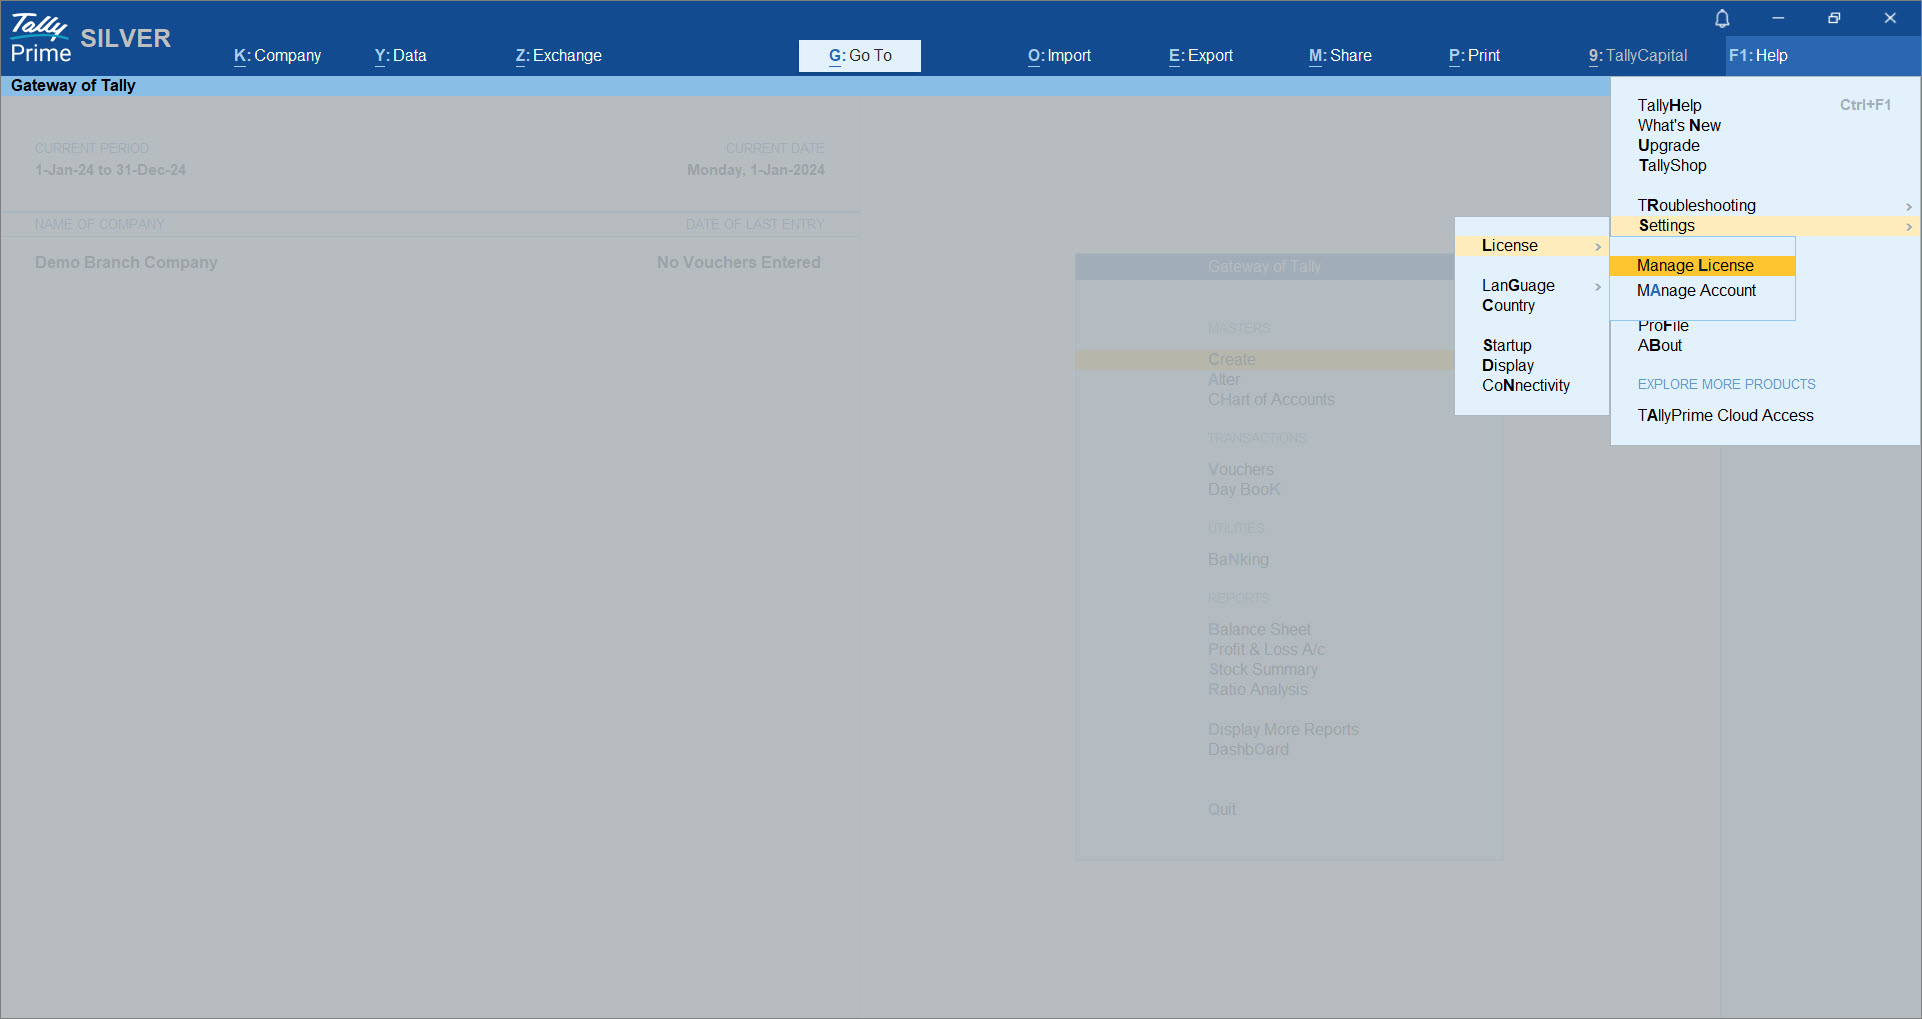The image size is (1922, 1019).
Task: Select License in Settings submenu
Action: coord(1531,246)
